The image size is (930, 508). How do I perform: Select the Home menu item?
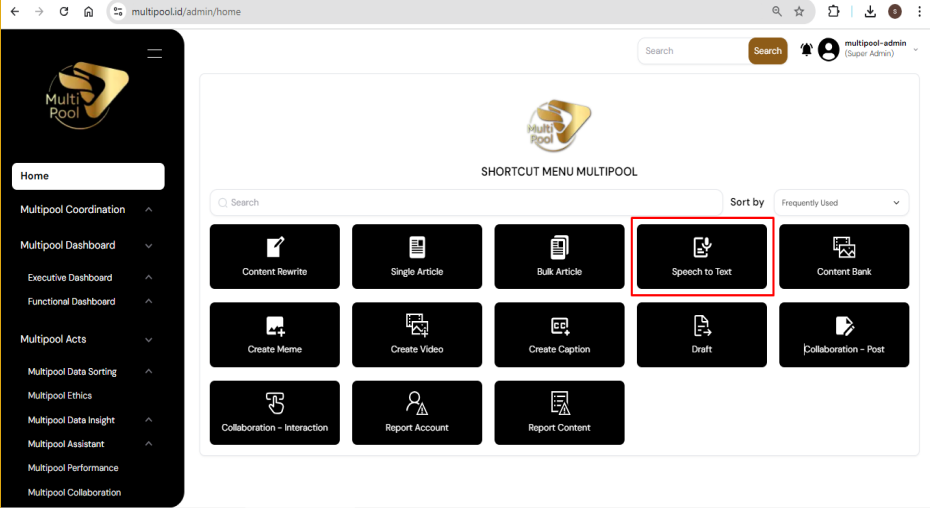88,176
